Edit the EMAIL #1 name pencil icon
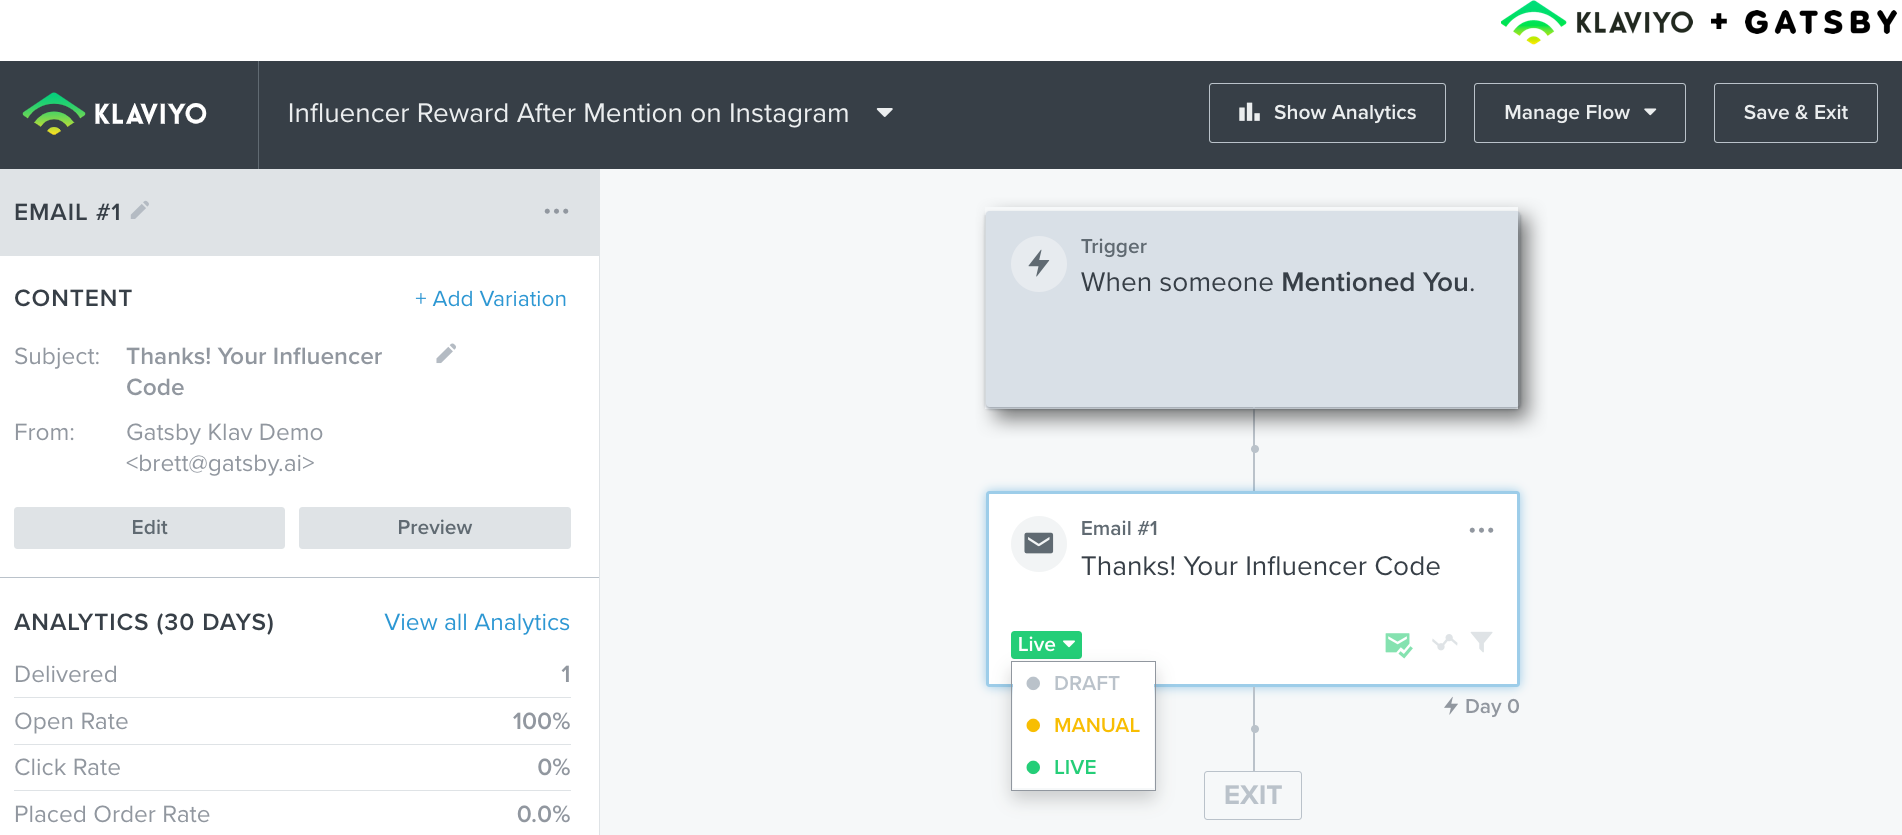The width and height of the screenshot is (1902, 835). click(x=140, y=210)
